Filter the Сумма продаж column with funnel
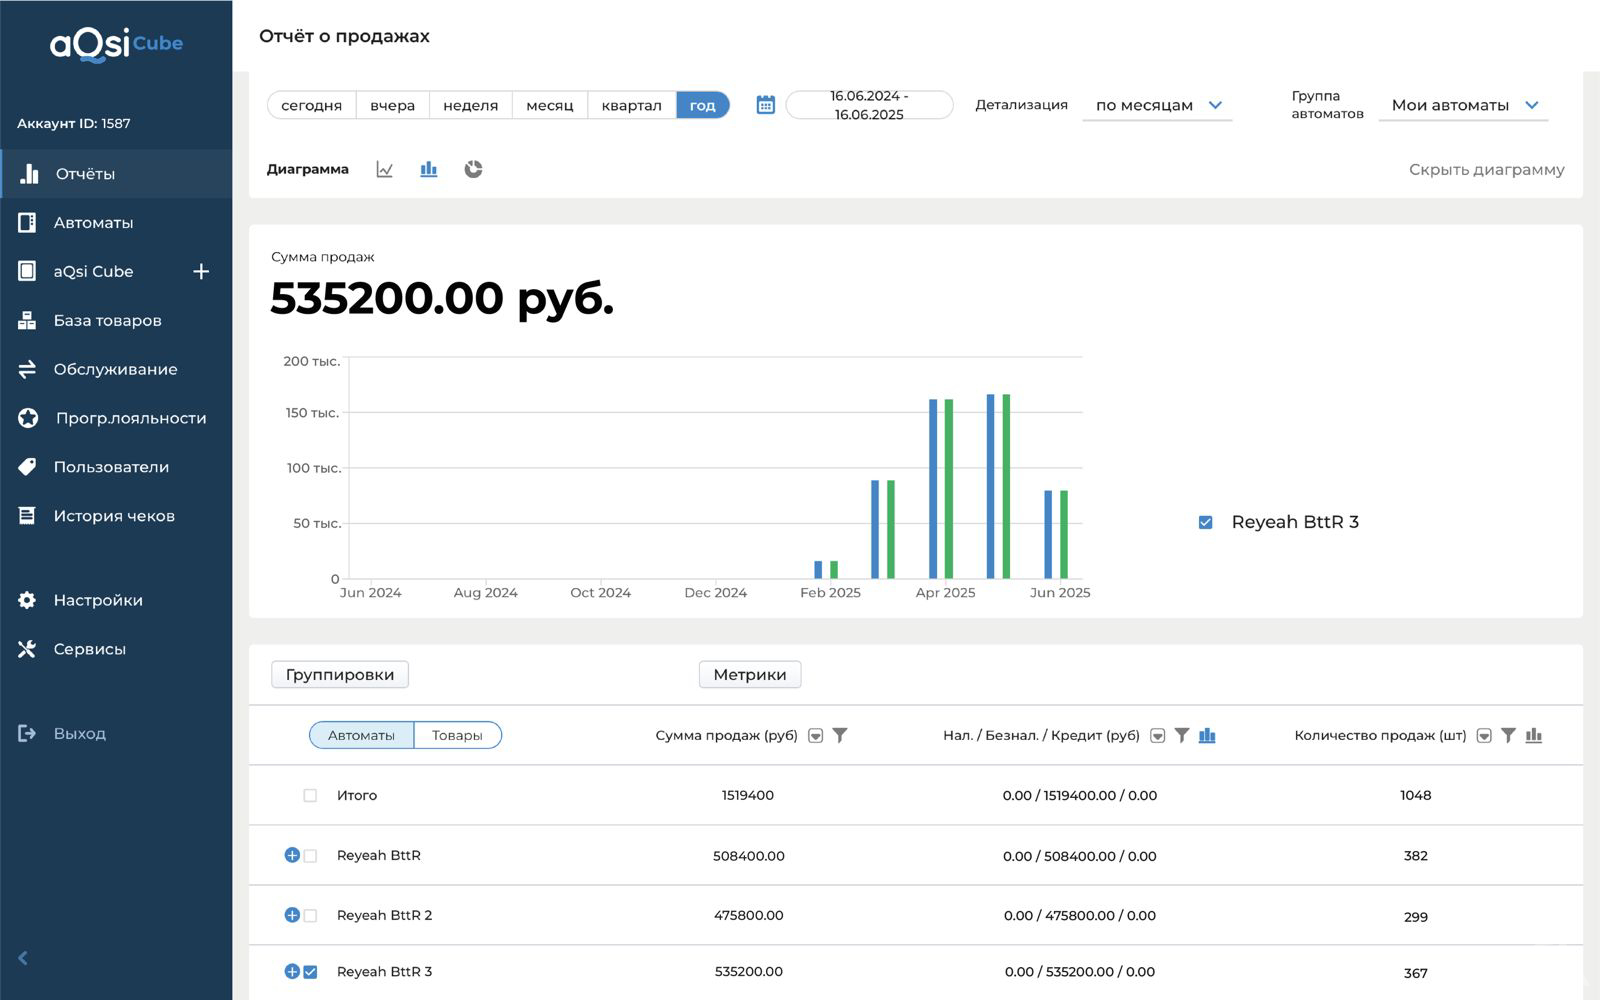 (x=840, y=735)
